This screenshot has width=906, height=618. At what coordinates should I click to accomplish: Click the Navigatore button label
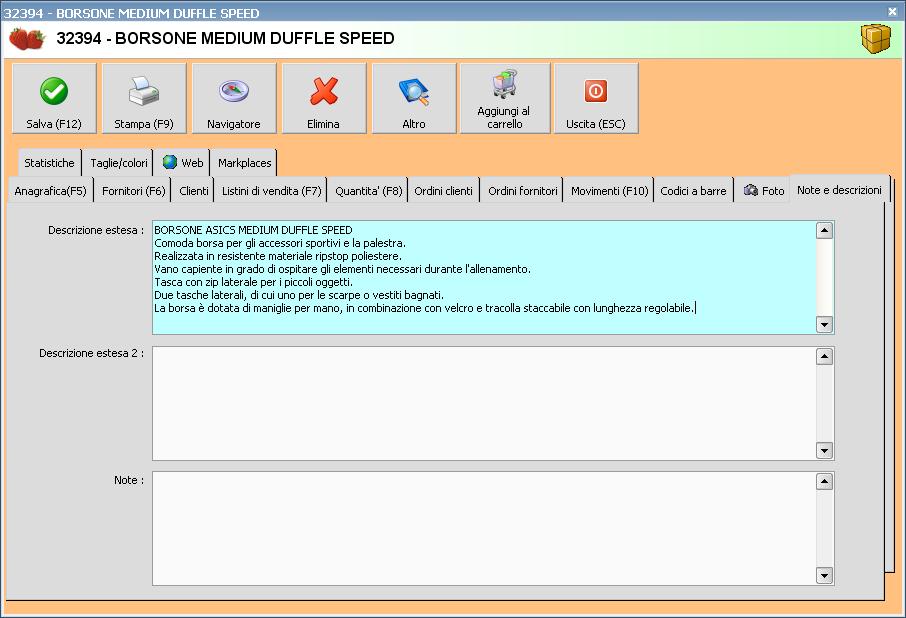[x=233, y=124]
